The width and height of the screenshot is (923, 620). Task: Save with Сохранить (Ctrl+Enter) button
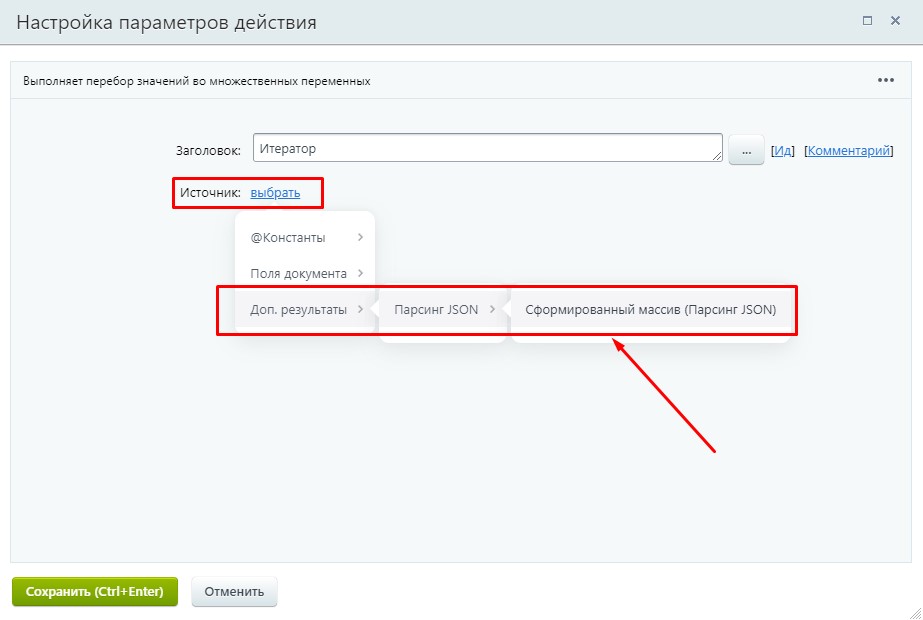[95, 592]
